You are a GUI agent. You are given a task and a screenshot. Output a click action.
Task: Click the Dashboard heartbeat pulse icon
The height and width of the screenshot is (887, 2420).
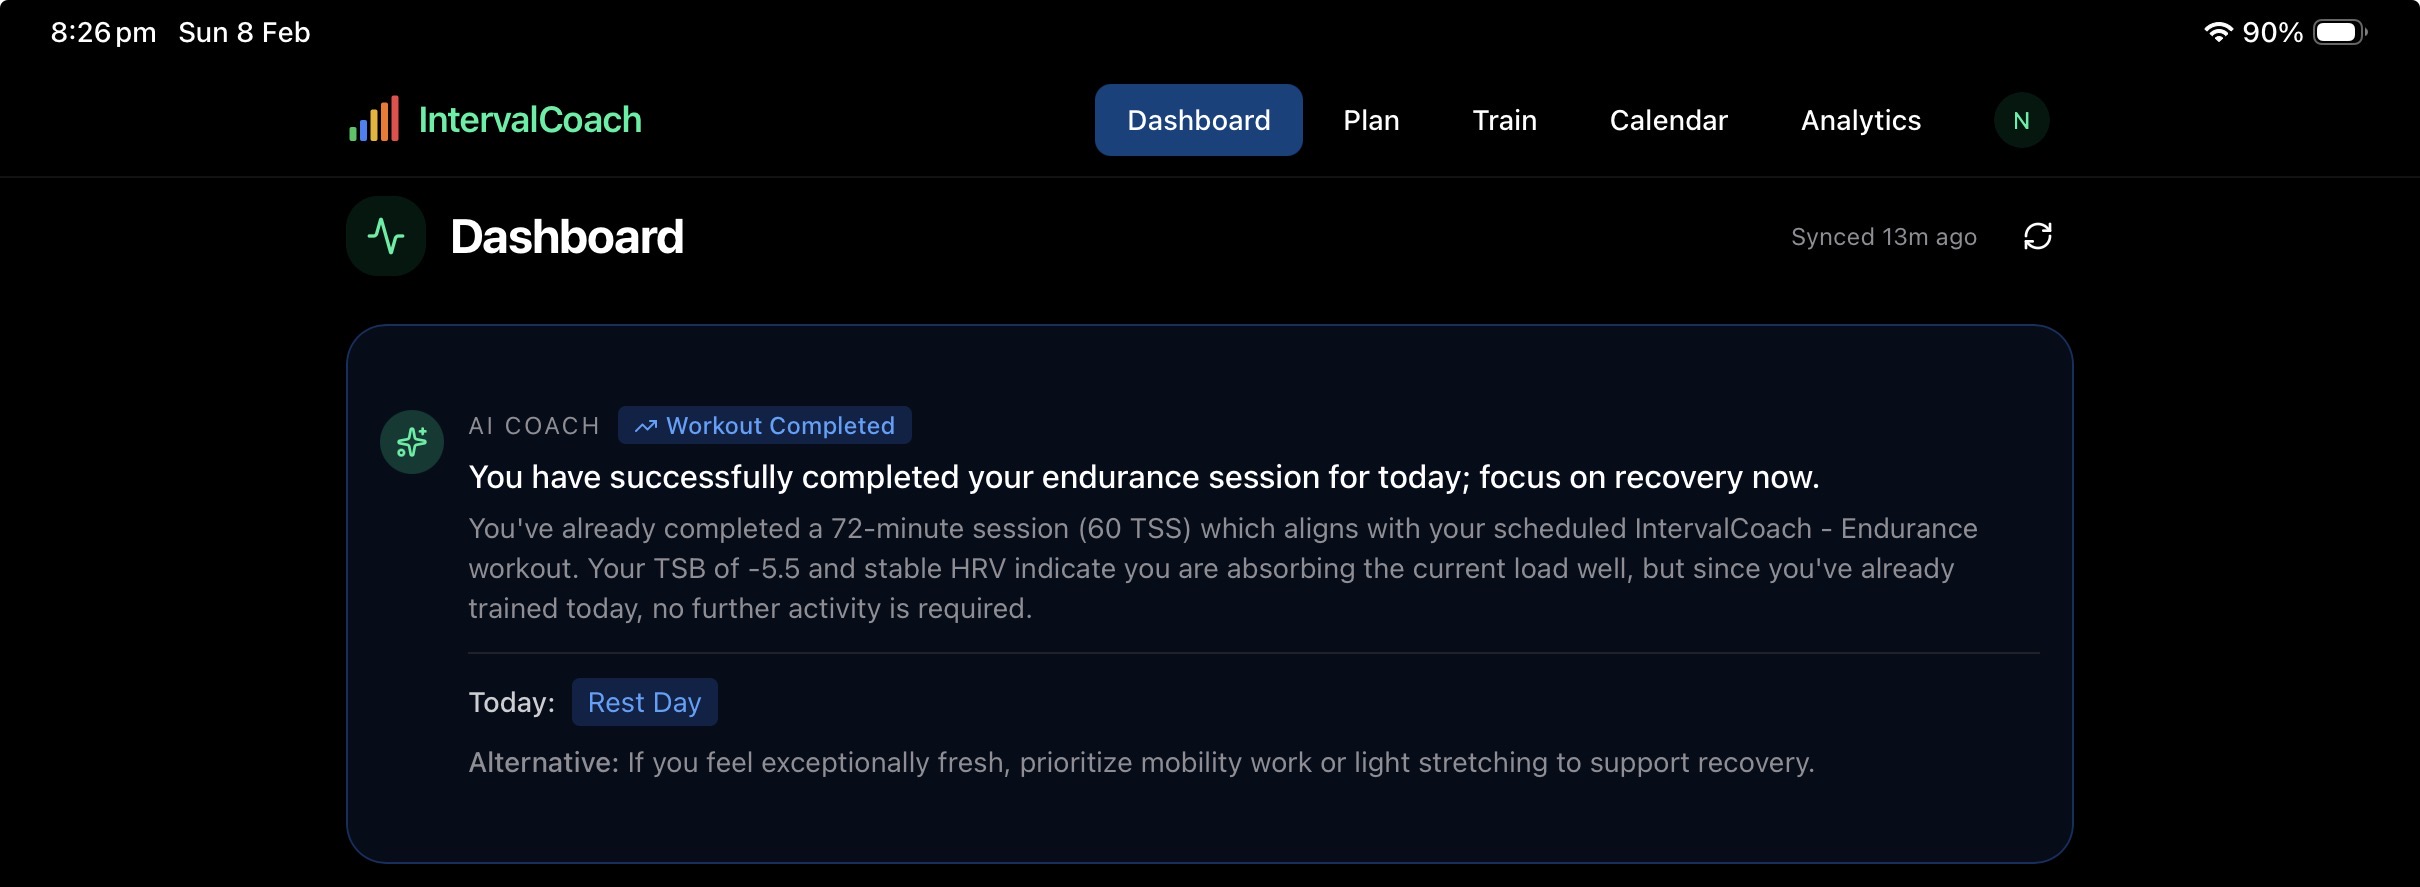point(386,237)
